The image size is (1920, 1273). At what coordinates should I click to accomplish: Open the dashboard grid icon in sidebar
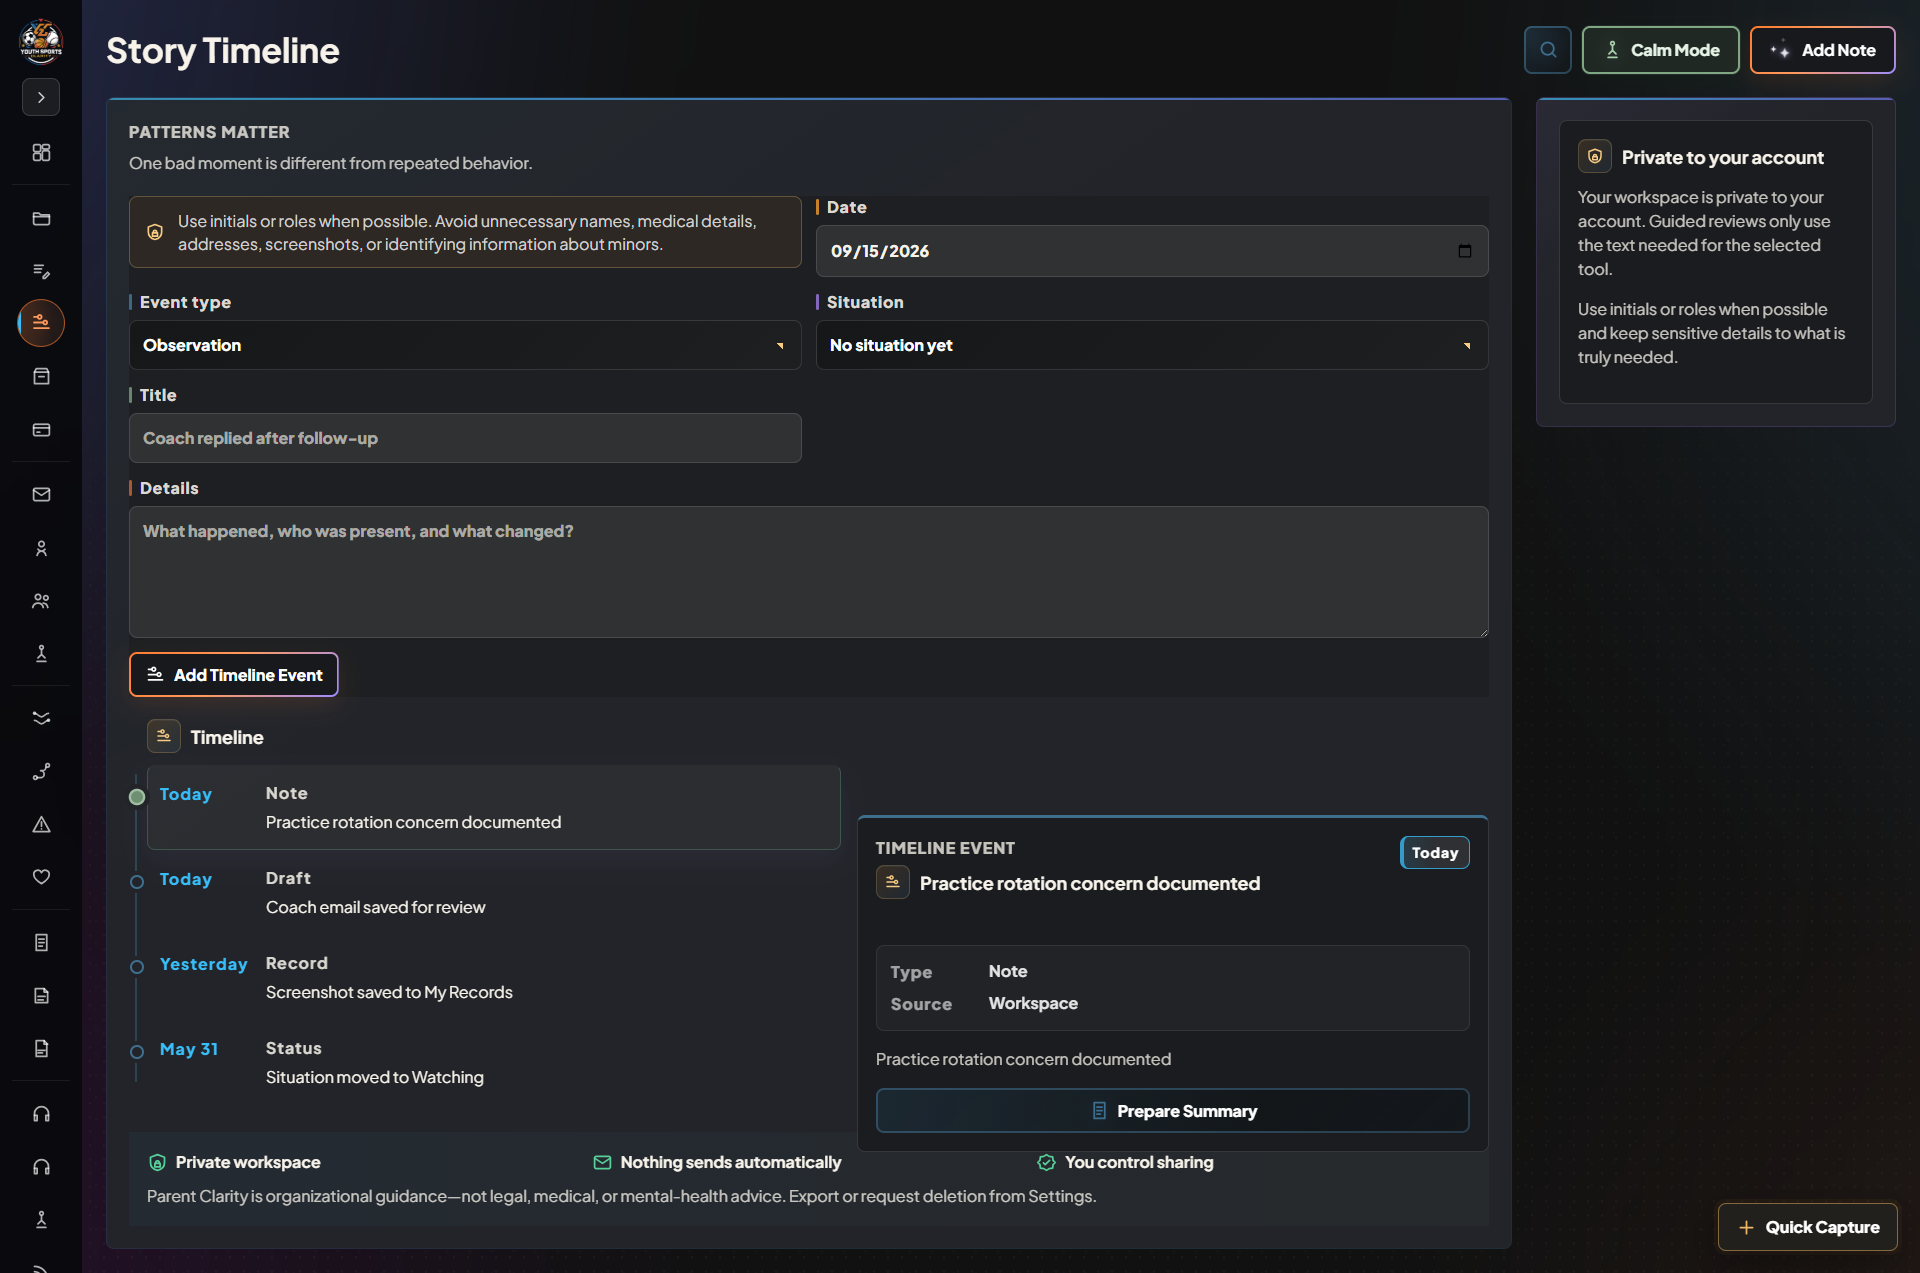point(41,152)
